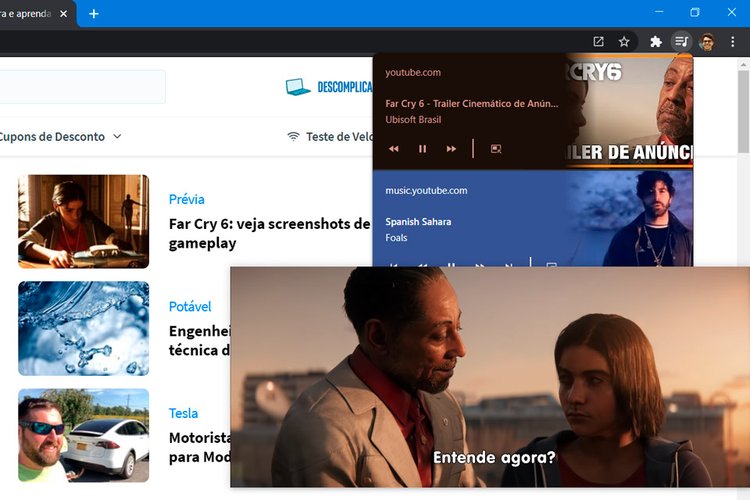
Task: Open the Teste de Velocidade menu item
Action: [330, 137]
